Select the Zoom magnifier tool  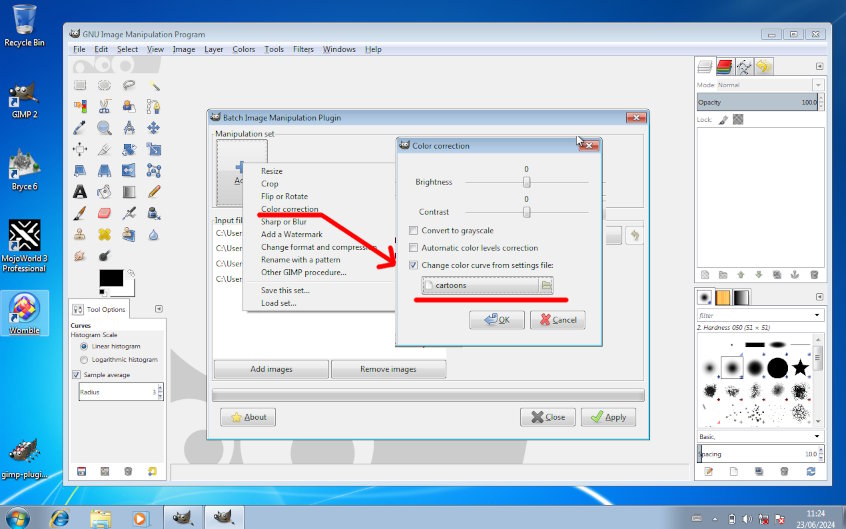(104, 128)
